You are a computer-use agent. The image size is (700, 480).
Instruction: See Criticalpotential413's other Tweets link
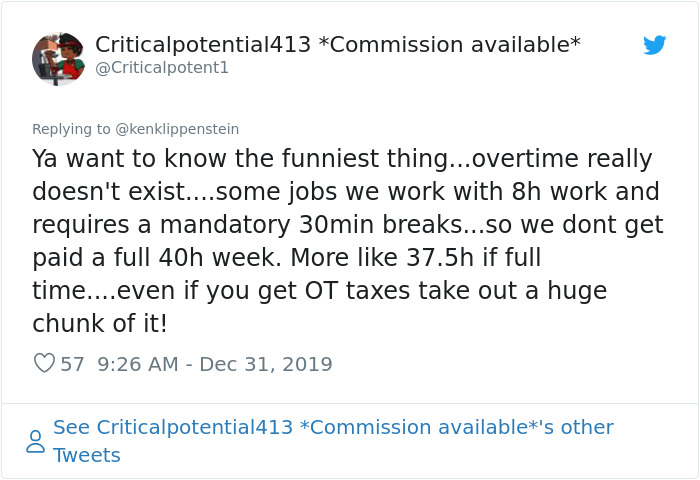click(332, 428)
